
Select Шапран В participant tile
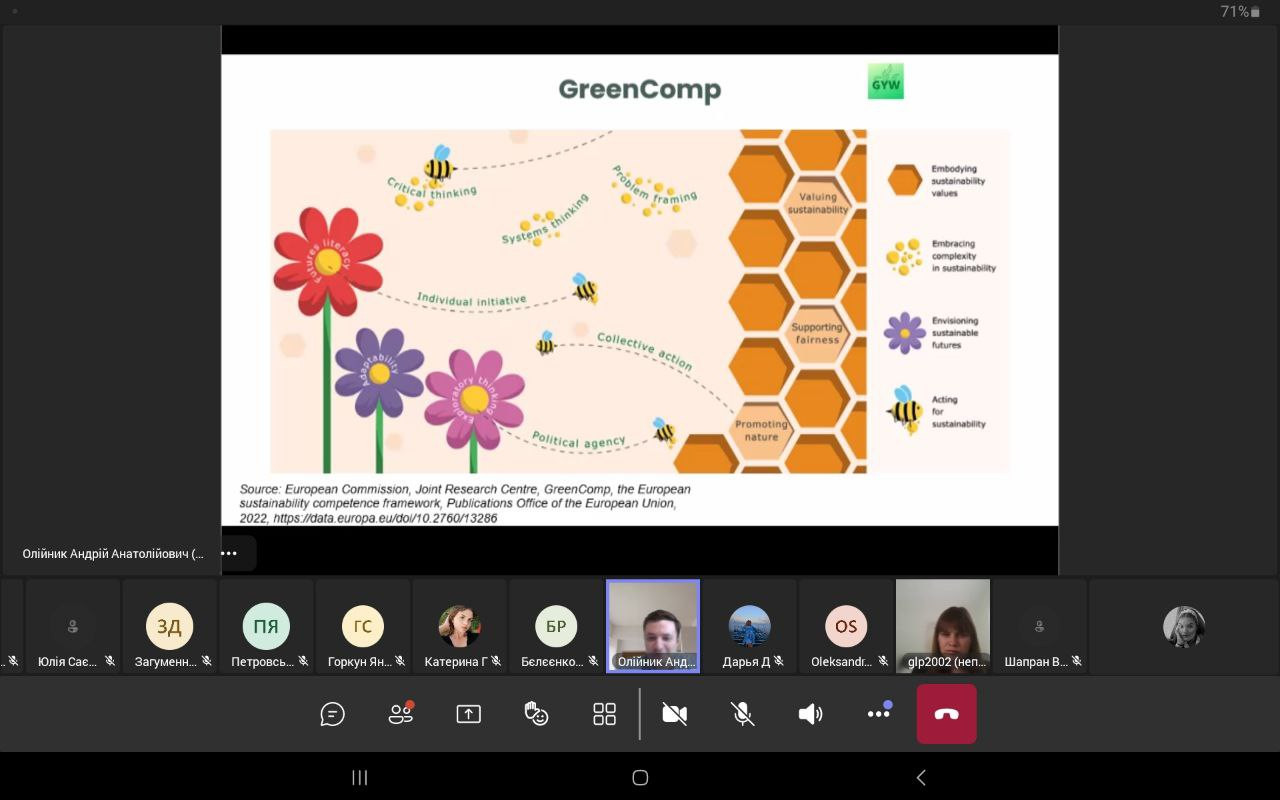(1040, 626)
